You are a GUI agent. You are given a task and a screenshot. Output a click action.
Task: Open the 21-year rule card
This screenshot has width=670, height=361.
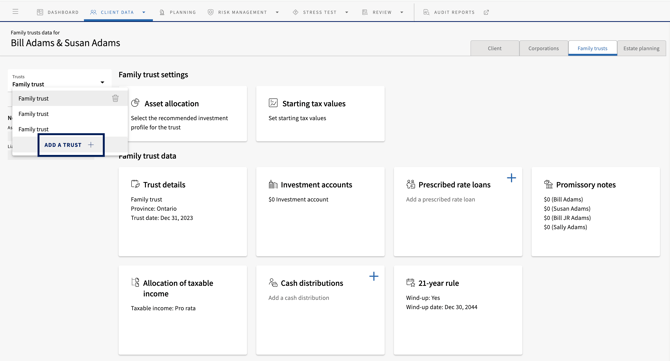pyautogui.click(x=458, y=310)
